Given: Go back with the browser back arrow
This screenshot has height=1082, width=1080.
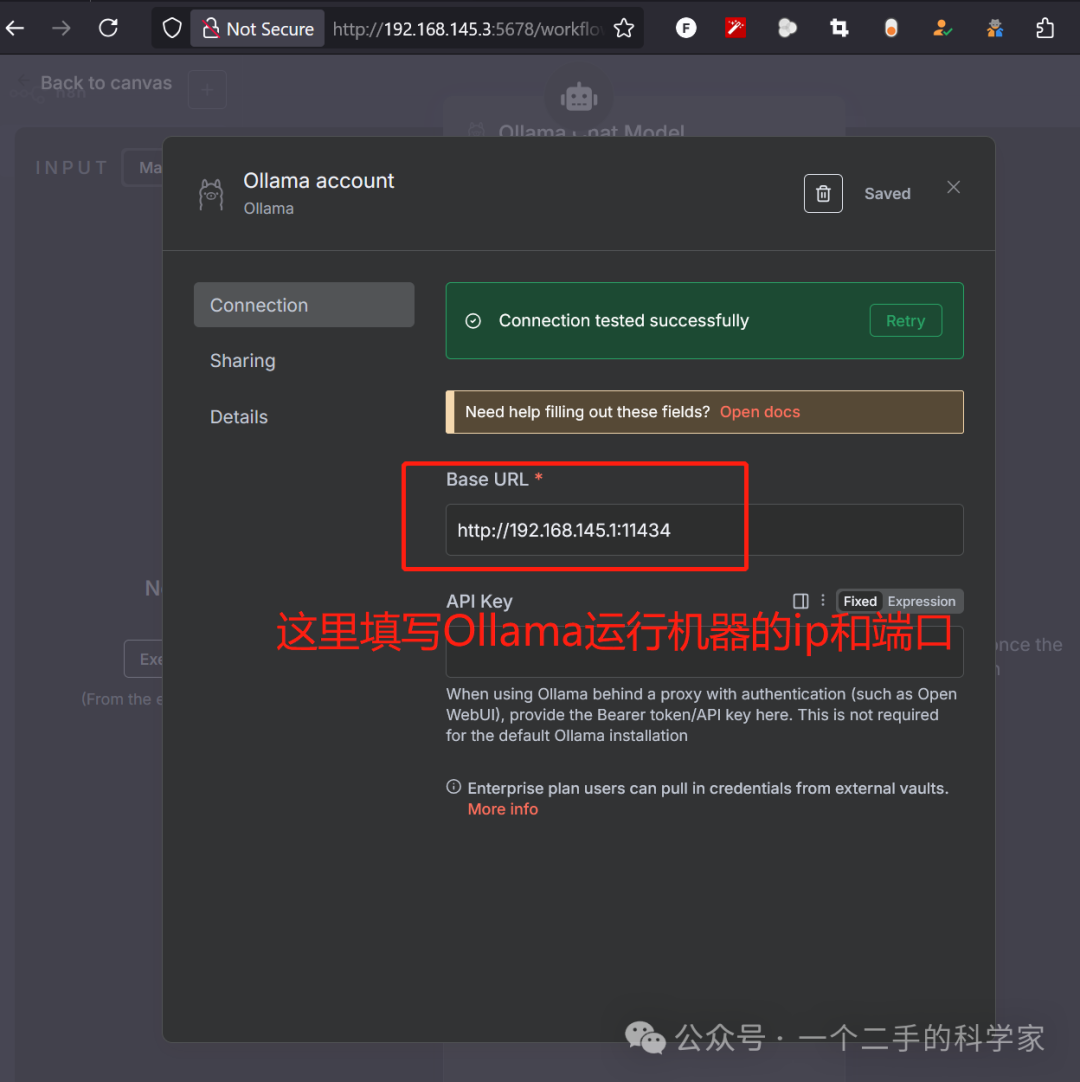Looking at the screenshot, I should tap(15, 28).
